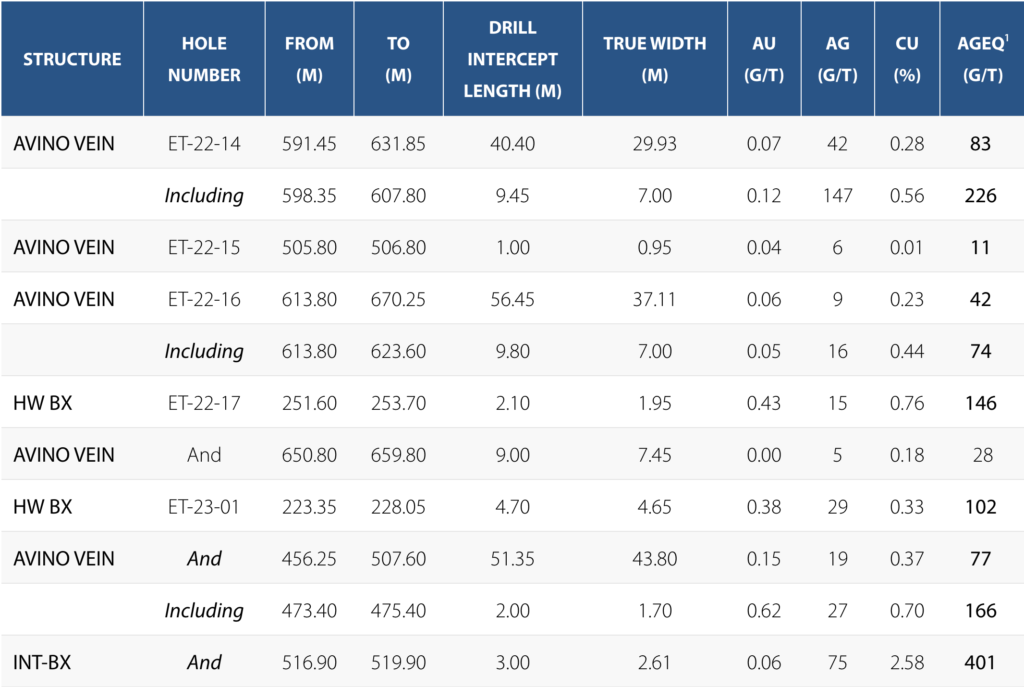The image size is (1024, 687).
Task: Click the FROM (M) header cell
Action: pos(309,59)
